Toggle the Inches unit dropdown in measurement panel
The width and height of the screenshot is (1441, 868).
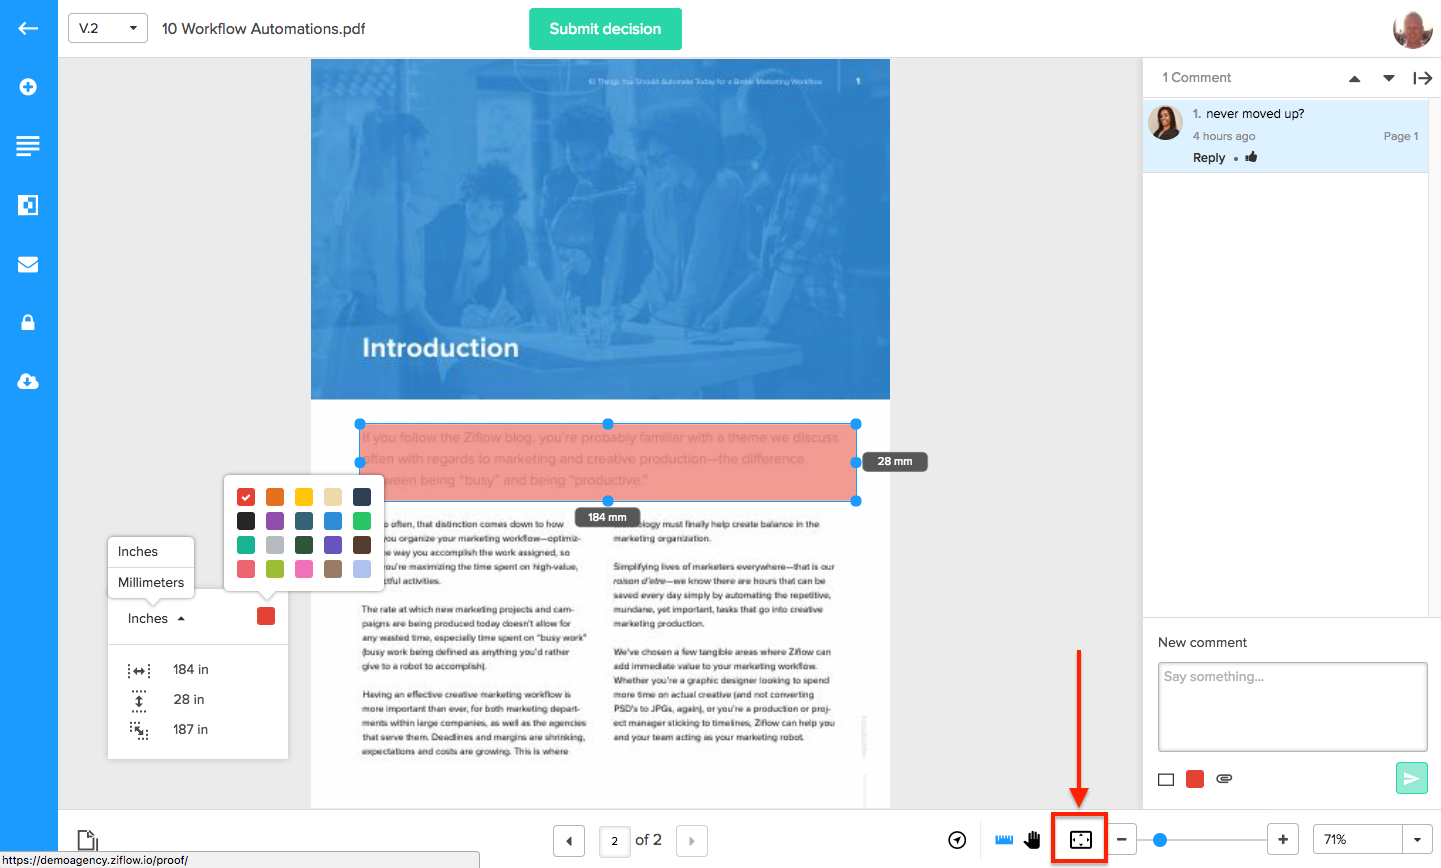(156, 619)
